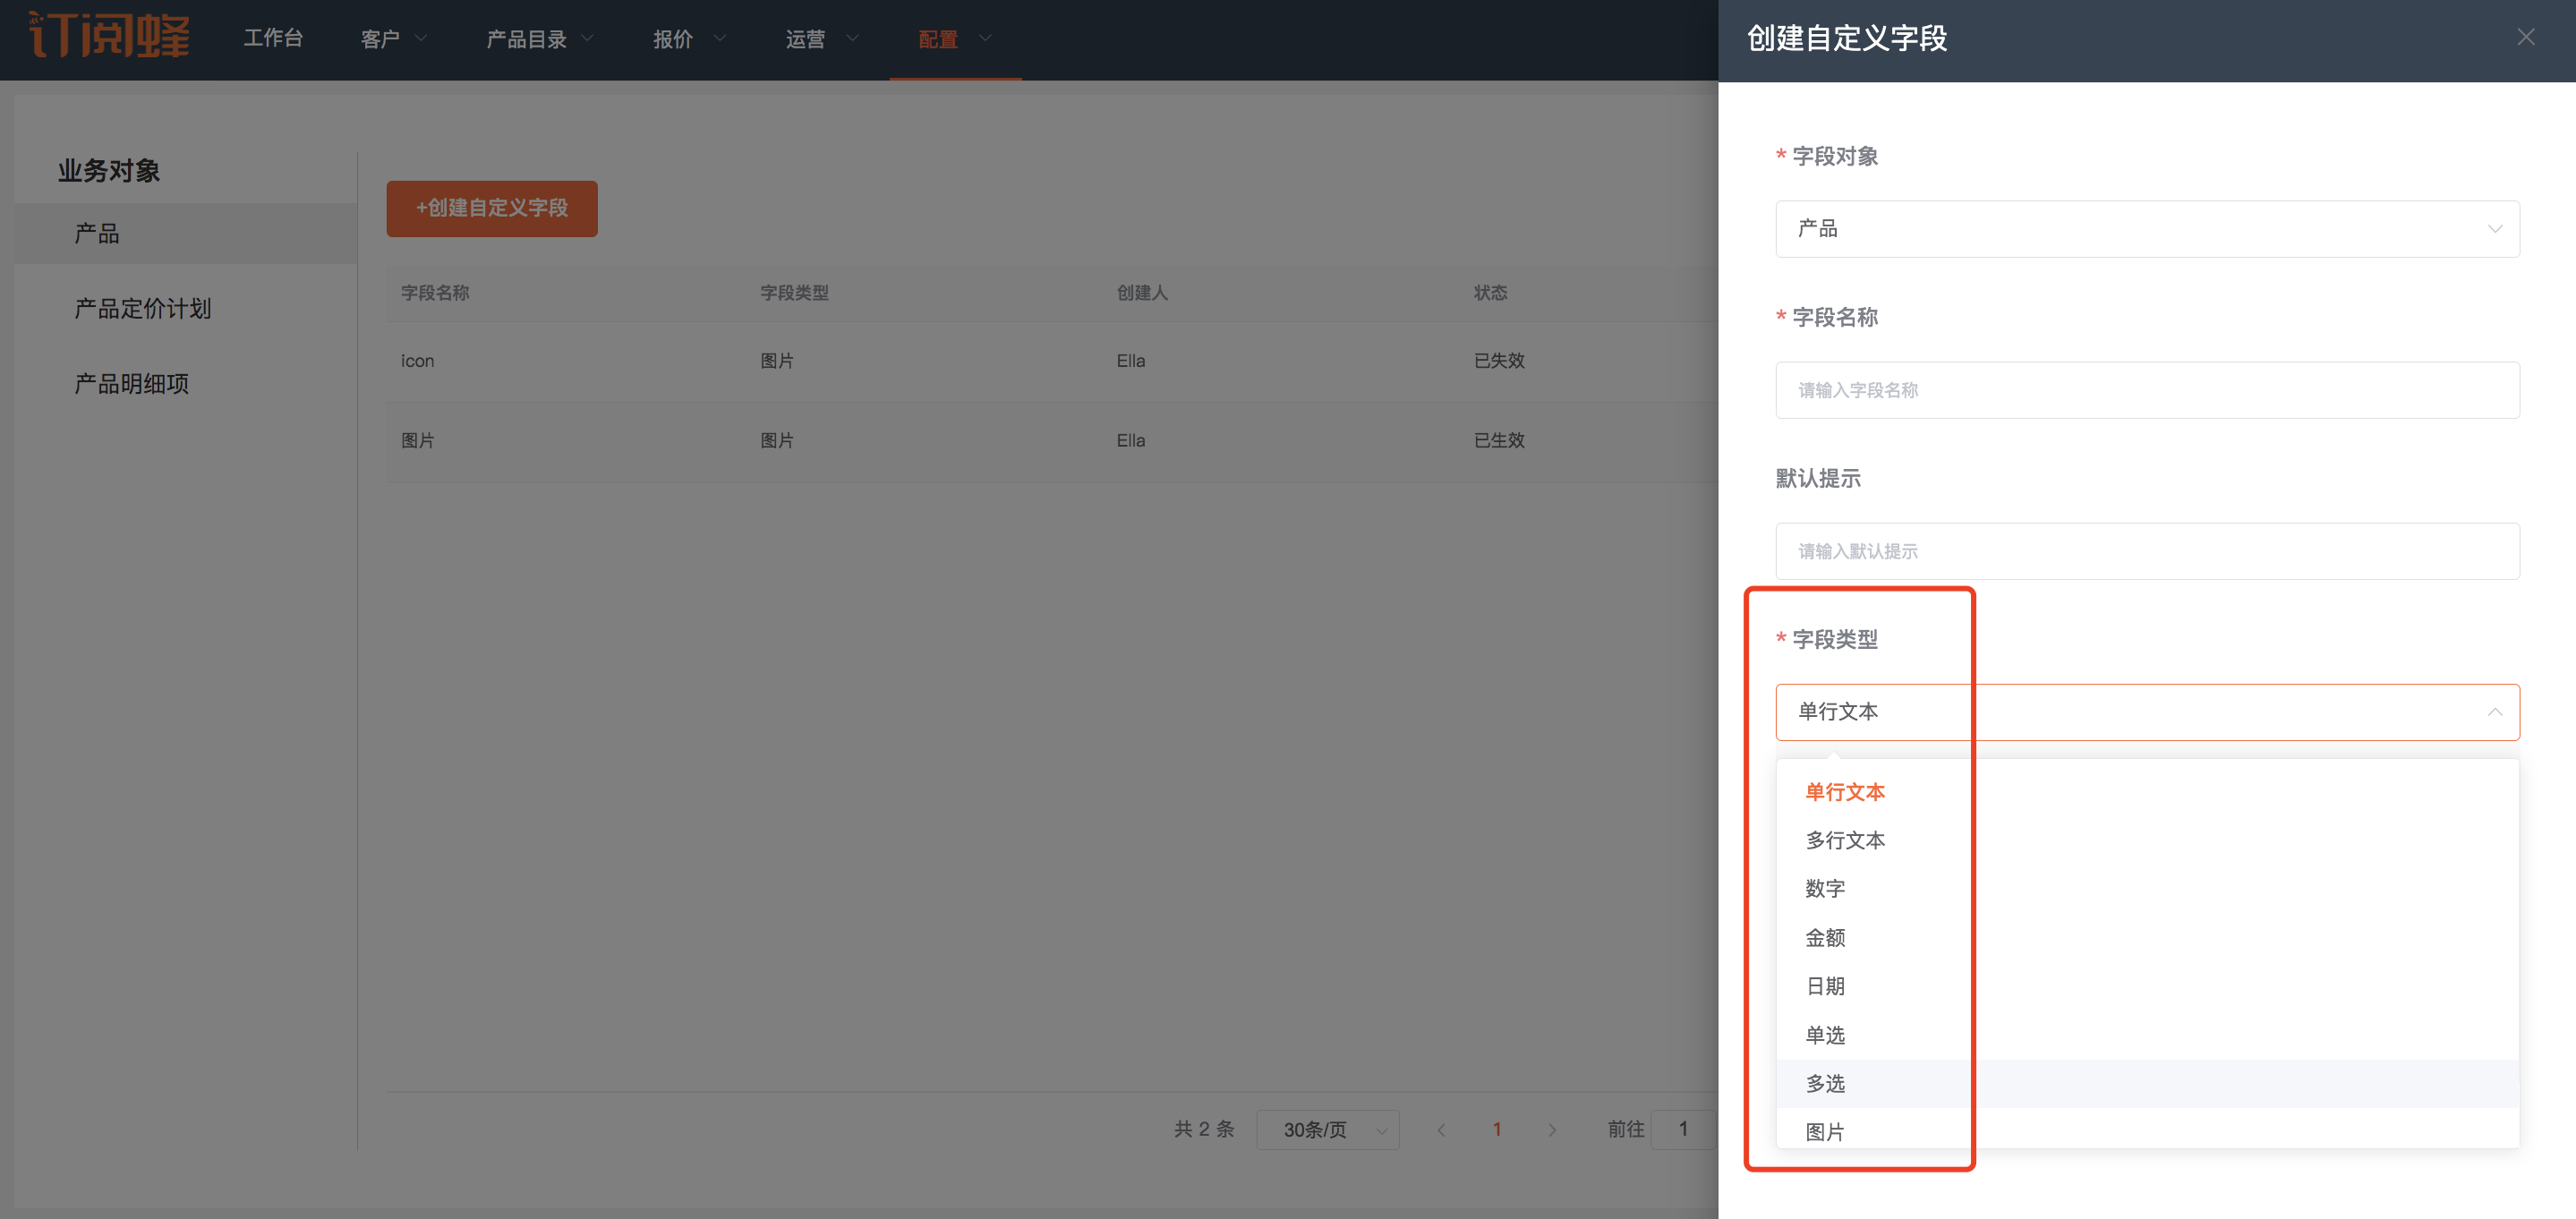Open the 产品 field object dropdown
Image resolution: width=2576 pixels, height=1219 pixels.
2146,229
